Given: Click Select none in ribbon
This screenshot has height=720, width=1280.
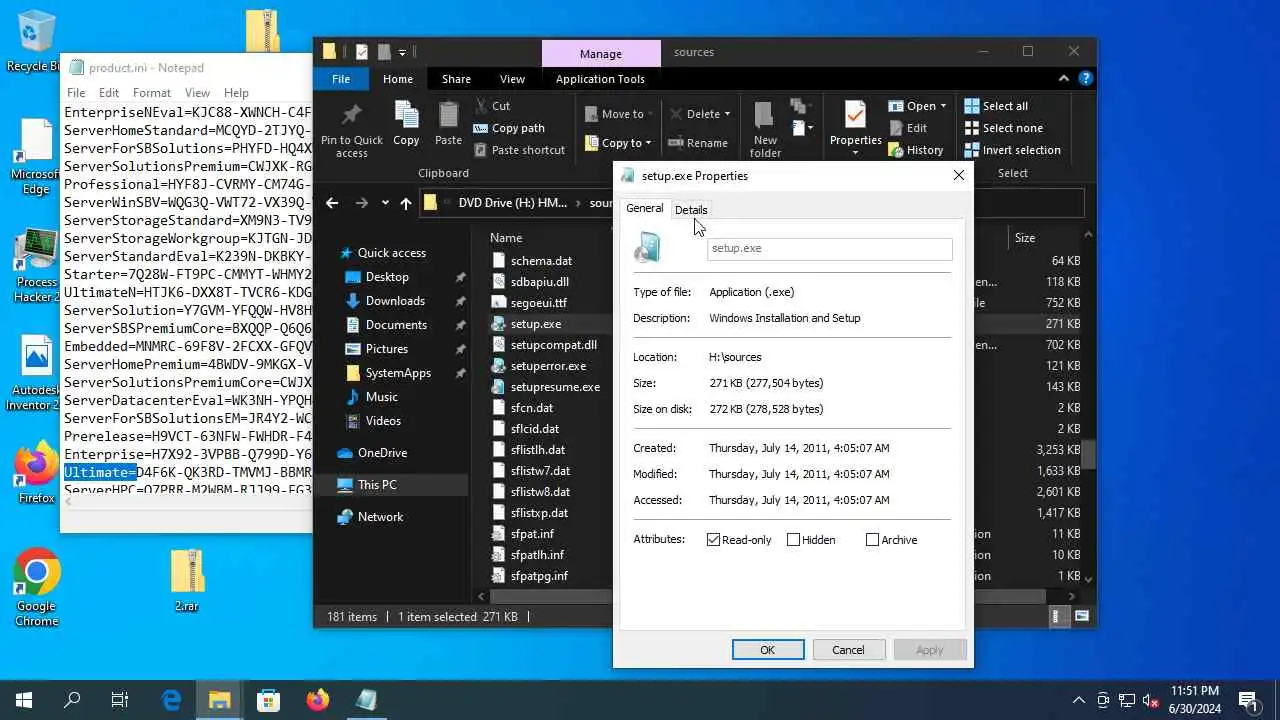Looking at the screenshot, I should [1003, 128].
